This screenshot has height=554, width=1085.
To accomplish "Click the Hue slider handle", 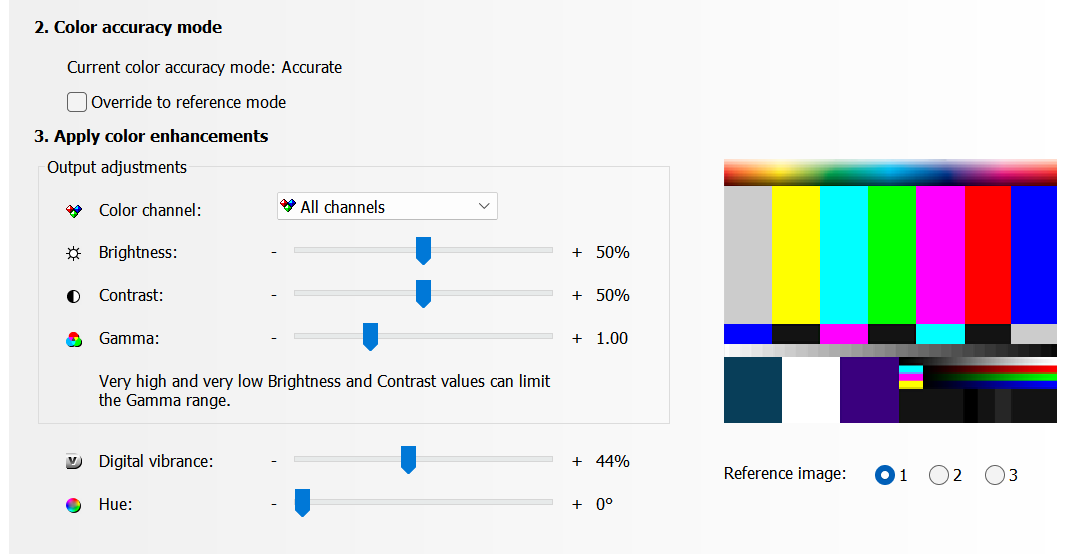I will [x=302, y=503].
